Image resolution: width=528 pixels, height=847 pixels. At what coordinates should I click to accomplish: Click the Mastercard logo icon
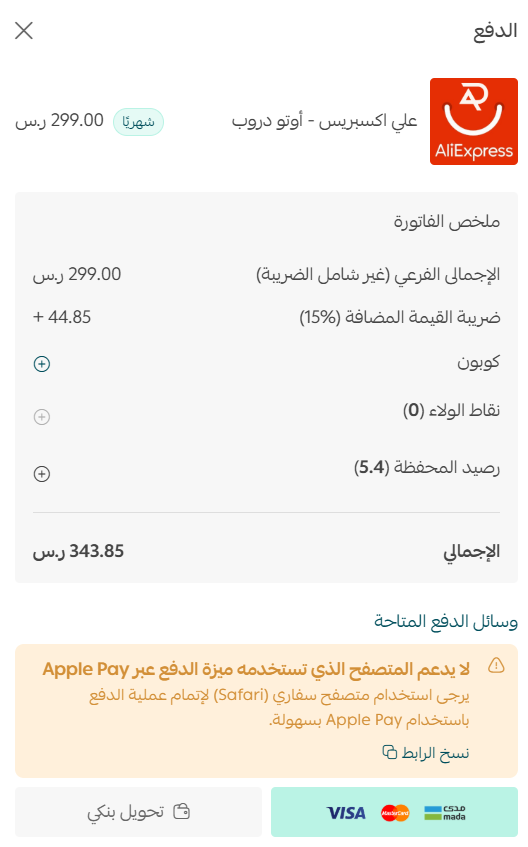click(395, 812)
